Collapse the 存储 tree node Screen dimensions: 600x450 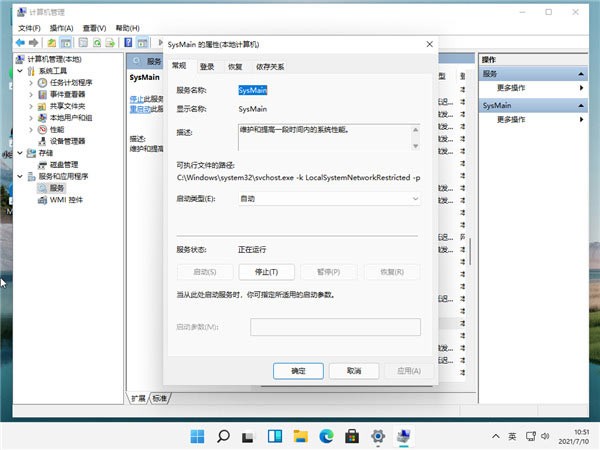[x=20, y=153]
